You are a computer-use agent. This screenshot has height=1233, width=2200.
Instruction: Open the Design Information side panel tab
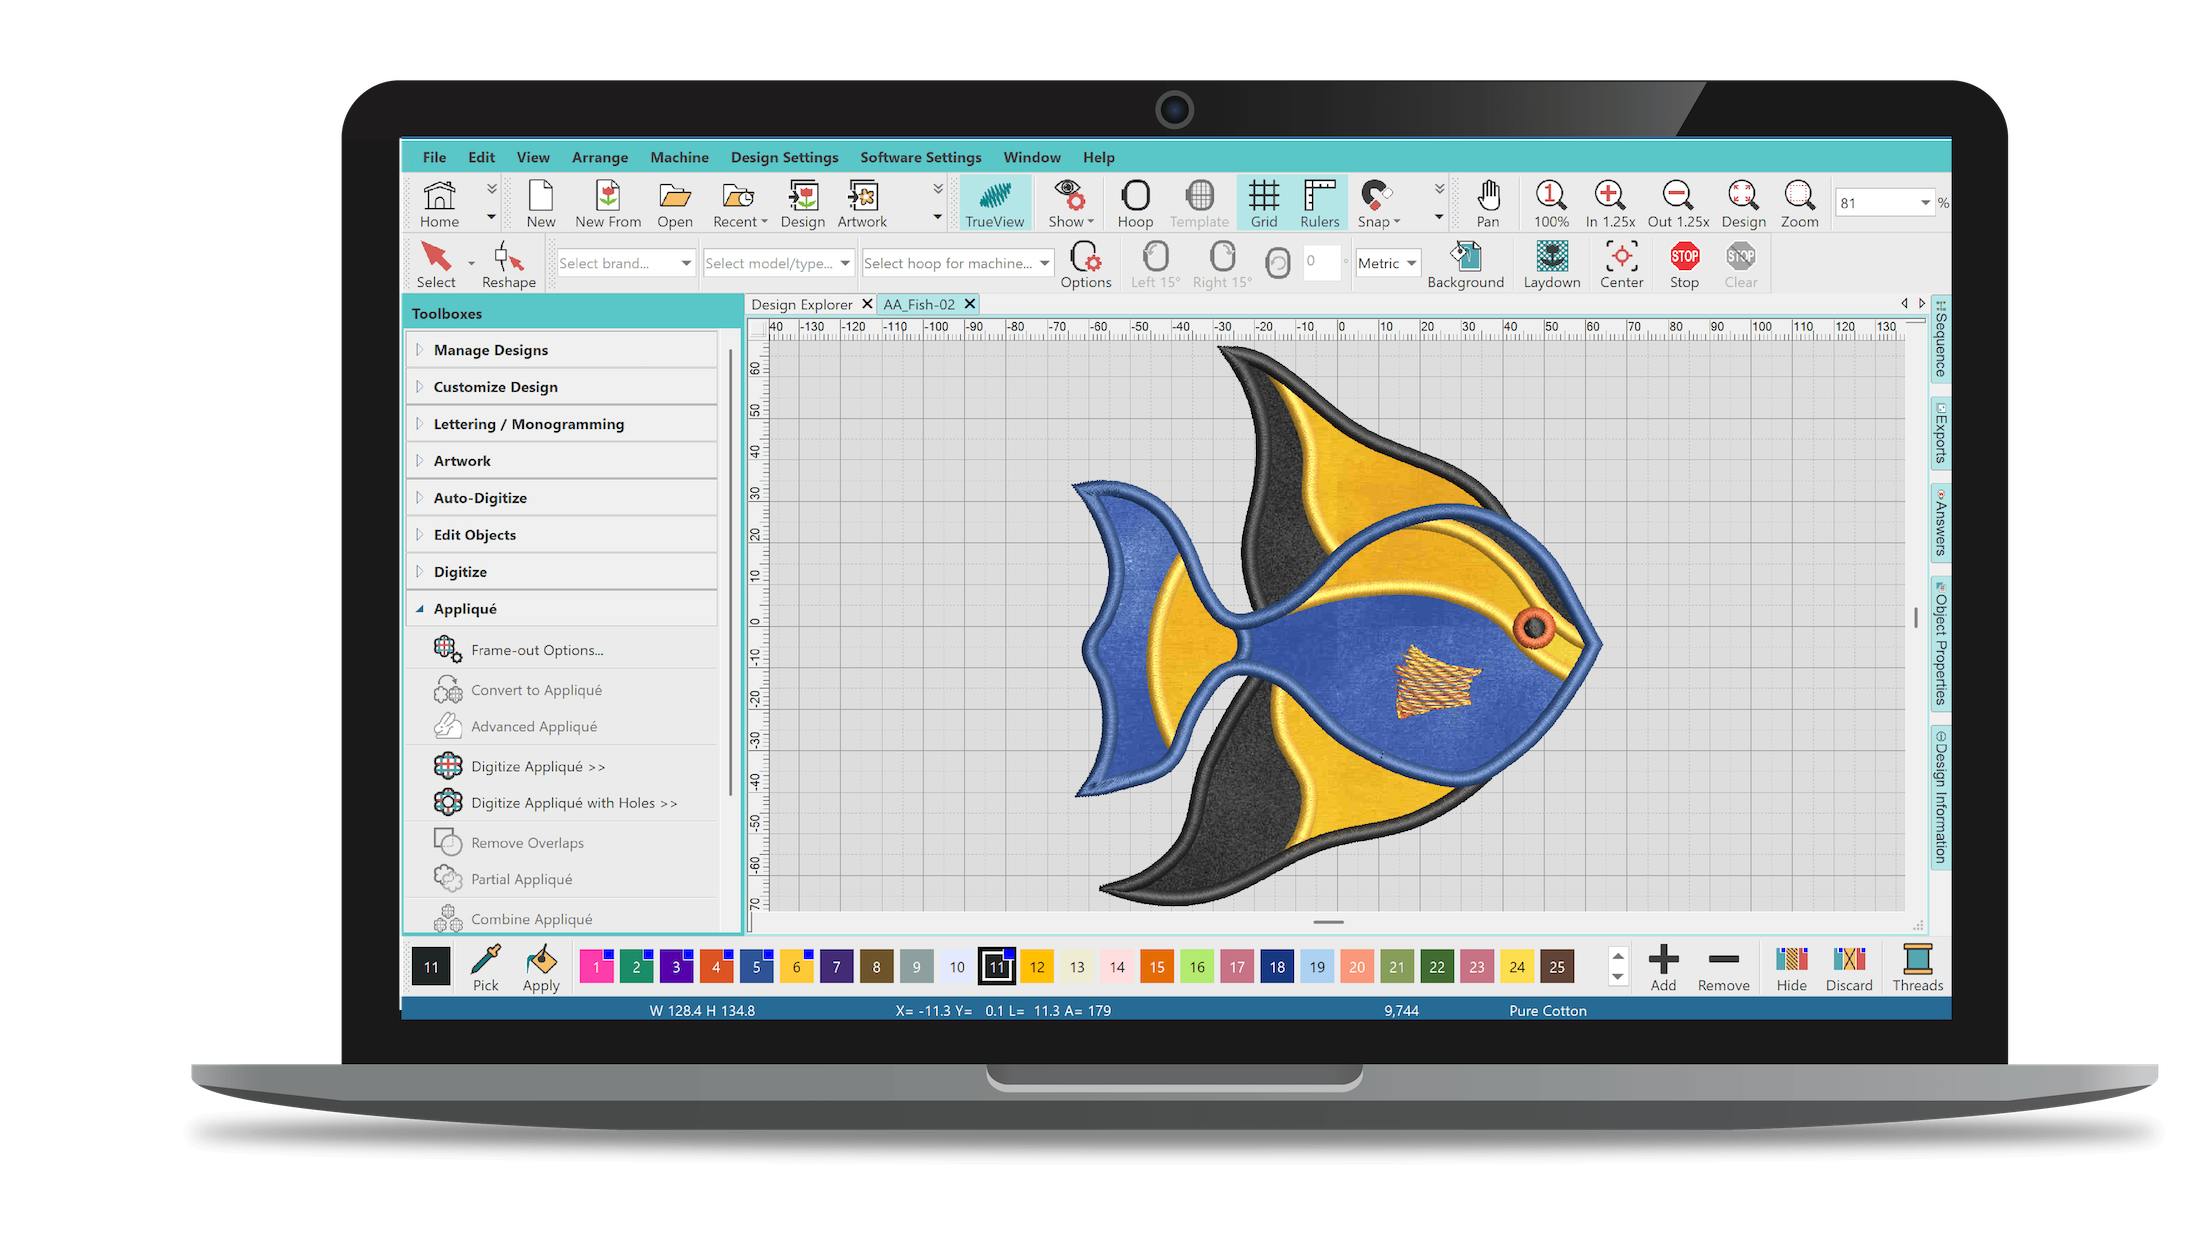1940,798
